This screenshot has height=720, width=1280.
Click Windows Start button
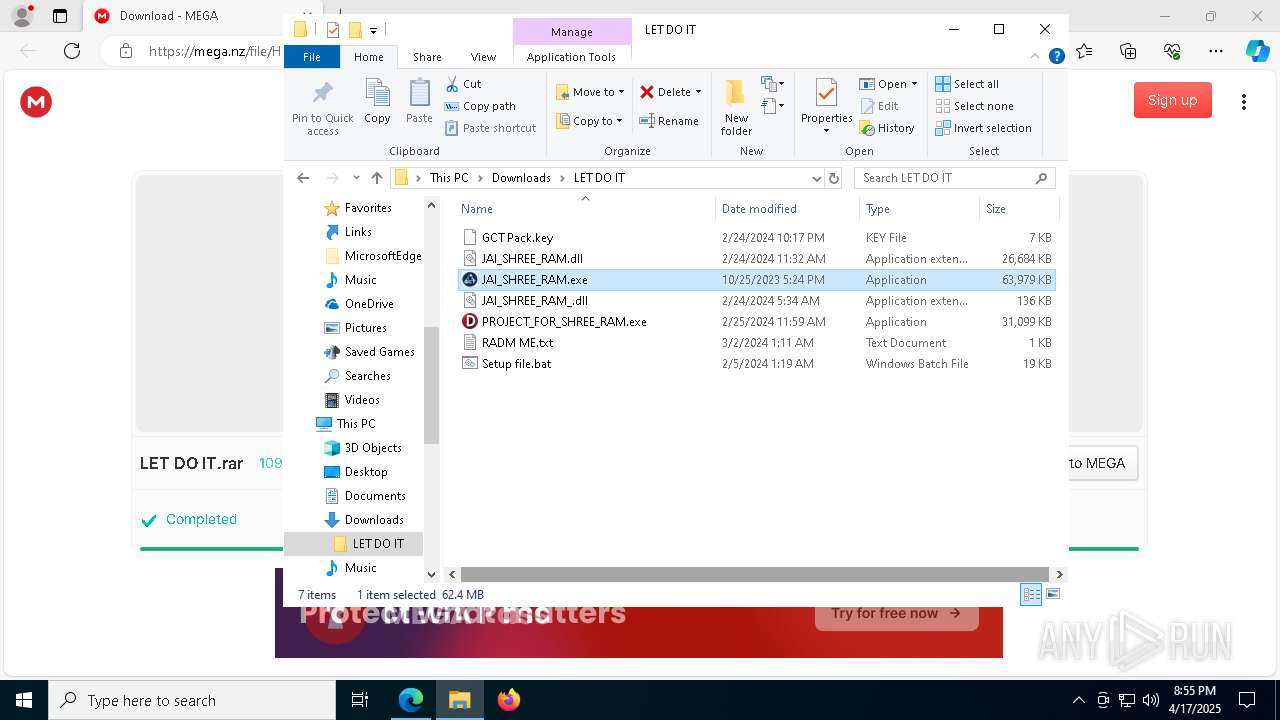pyautogui.click(x=24, y=700)
